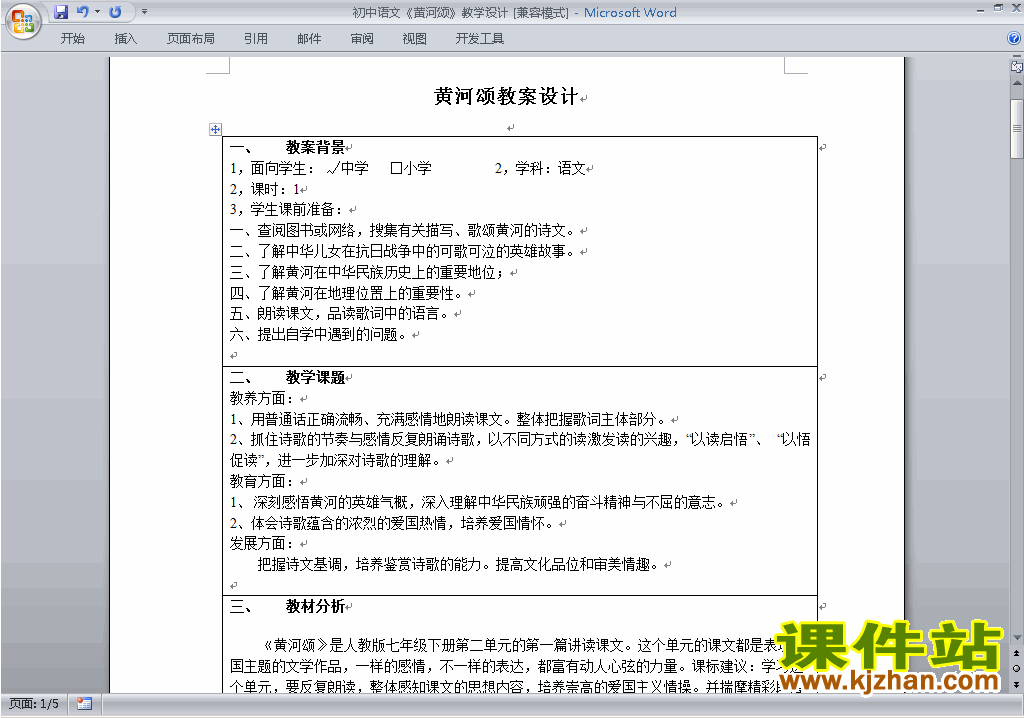Open Word Help question mark icon

(1014, 39)
